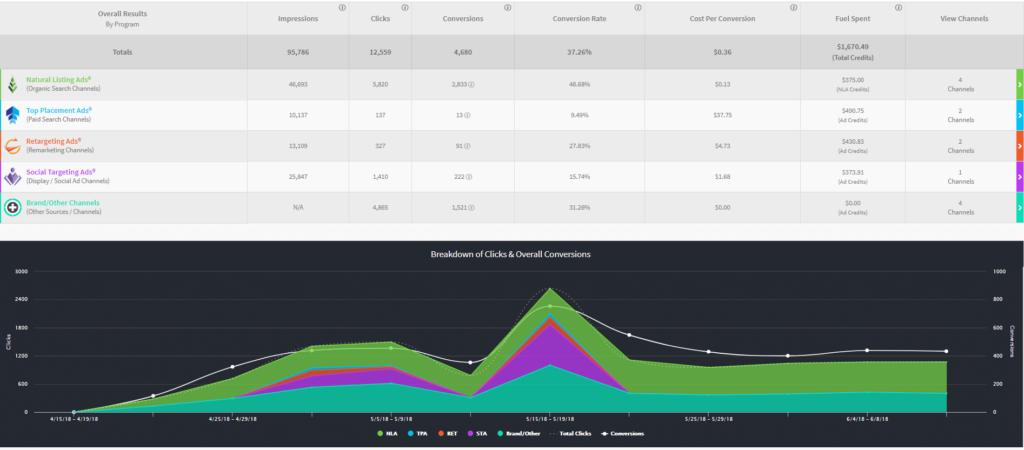Click the Brand/Other Channels plus-circle icon
This screenshot has height=450, width=1024.
tap(12, 208)
